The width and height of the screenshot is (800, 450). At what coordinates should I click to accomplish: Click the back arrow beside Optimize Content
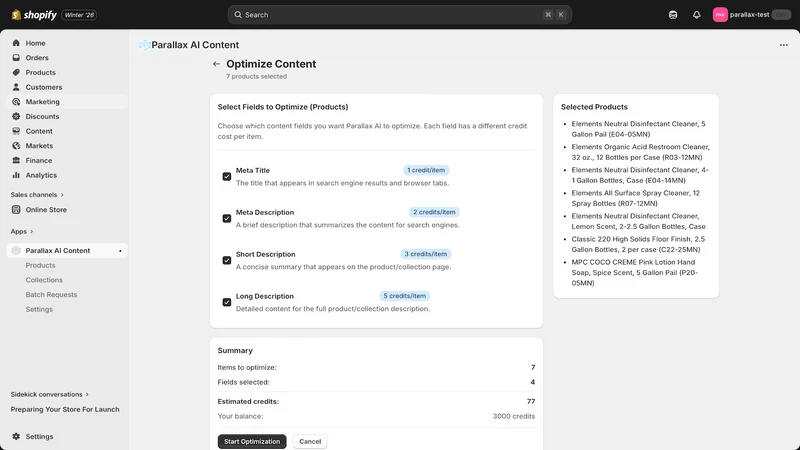(216, 64)
